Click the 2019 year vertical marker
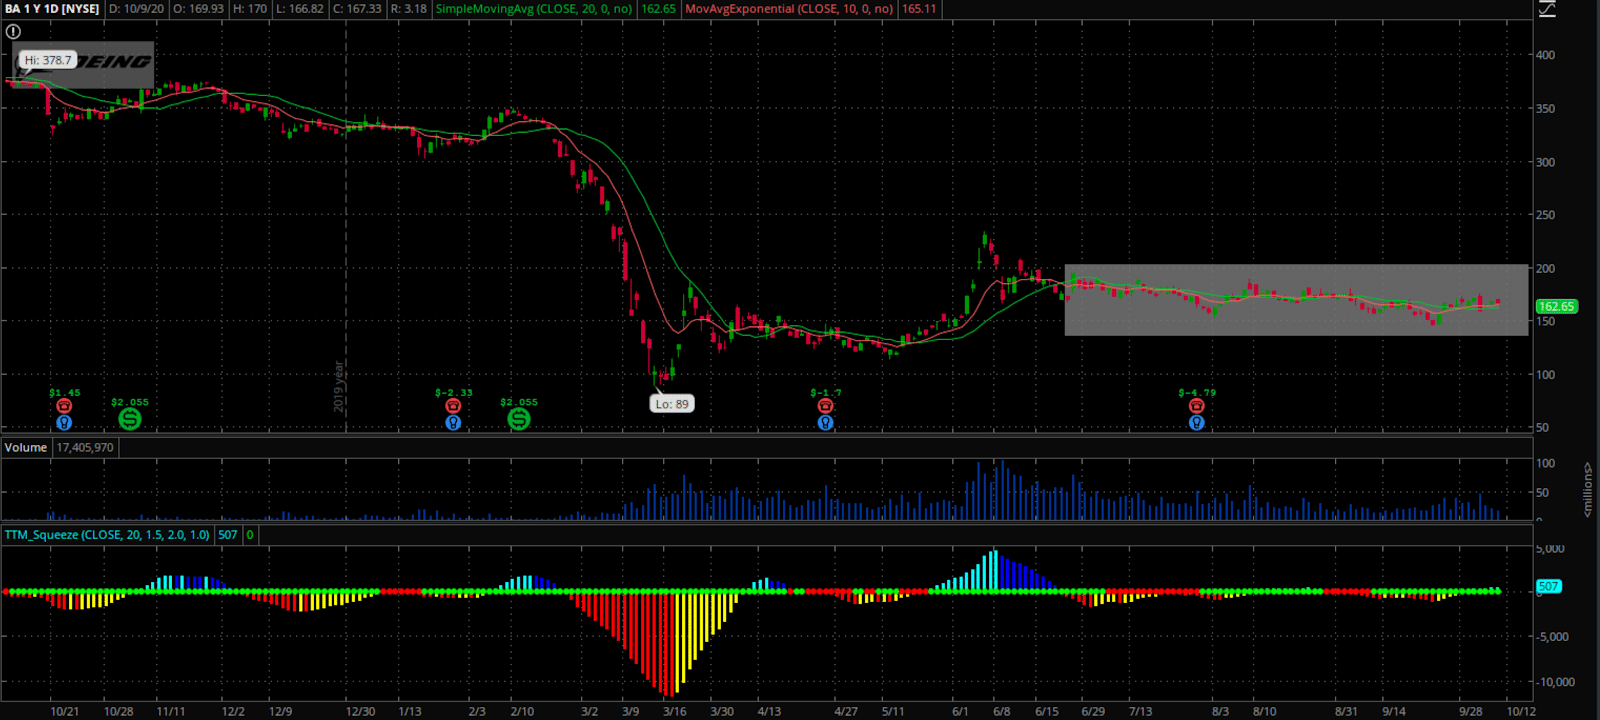 (x=339, y=386)
